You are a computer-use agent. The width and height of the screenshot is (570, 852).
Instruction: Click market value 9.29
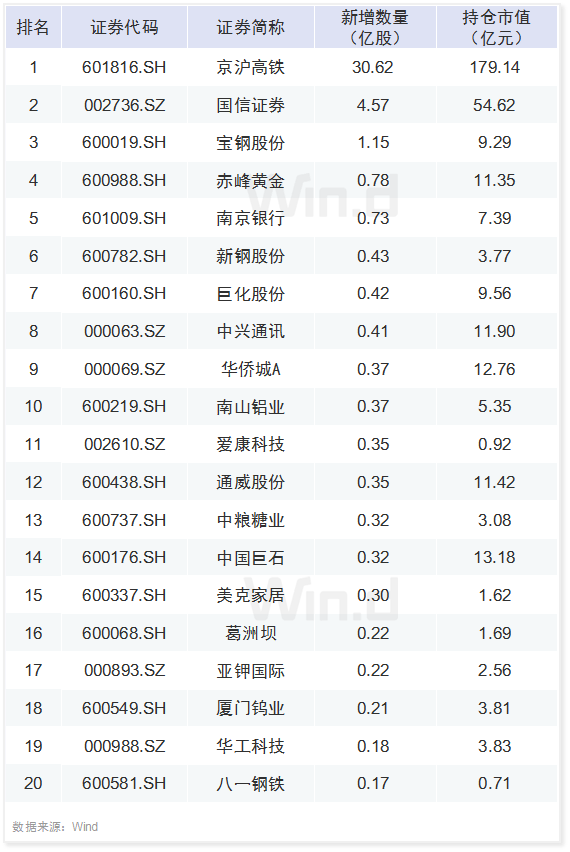coord(494,142)
